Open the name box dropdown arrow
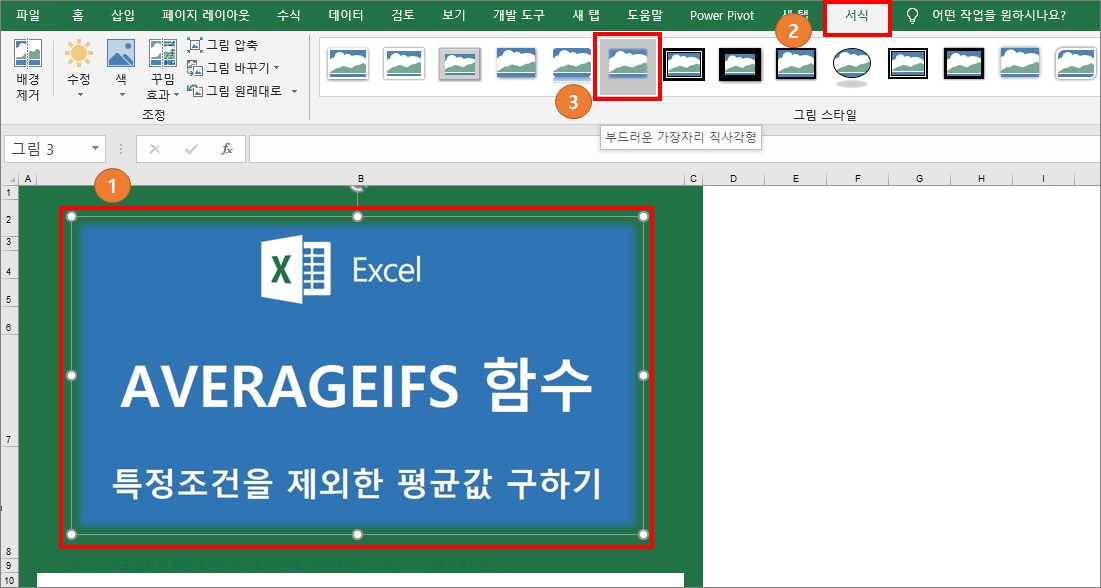 (x=95, y=149)
